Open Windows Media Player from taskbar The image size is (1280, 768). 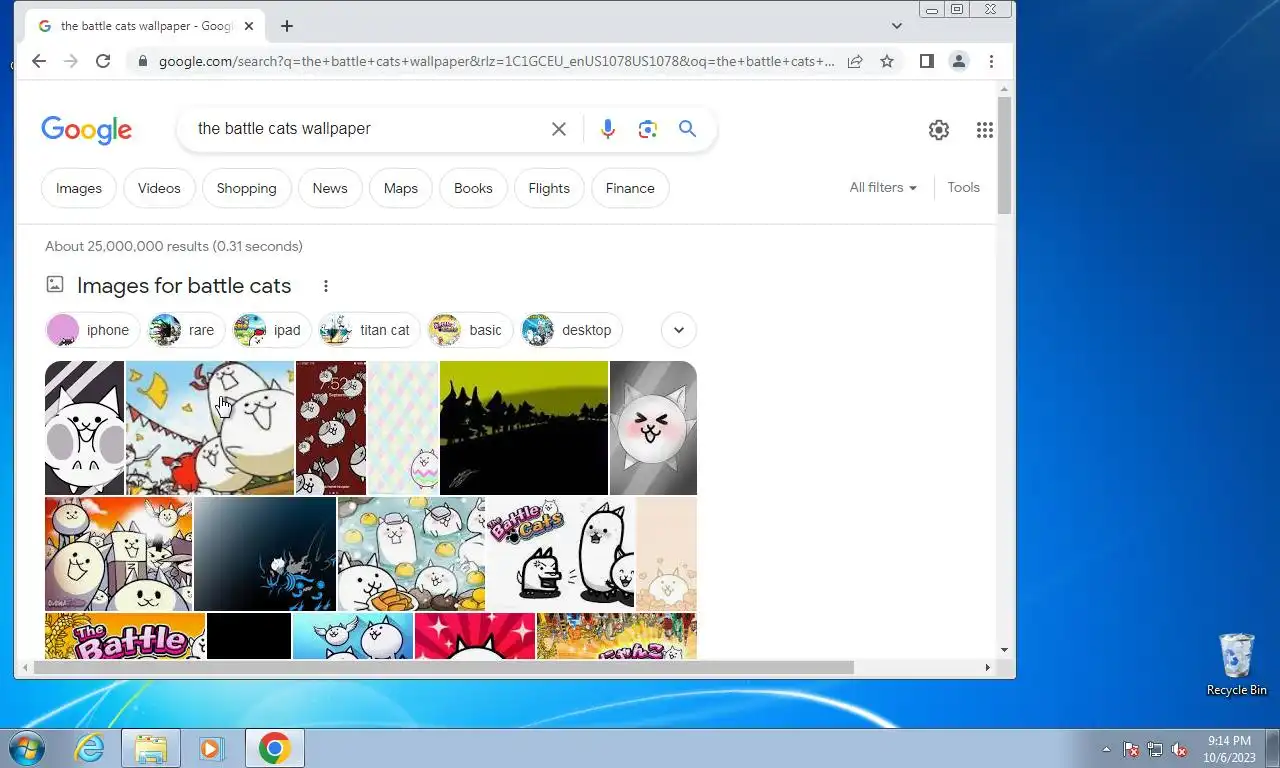pyautogui.click(x=212, y=748)
